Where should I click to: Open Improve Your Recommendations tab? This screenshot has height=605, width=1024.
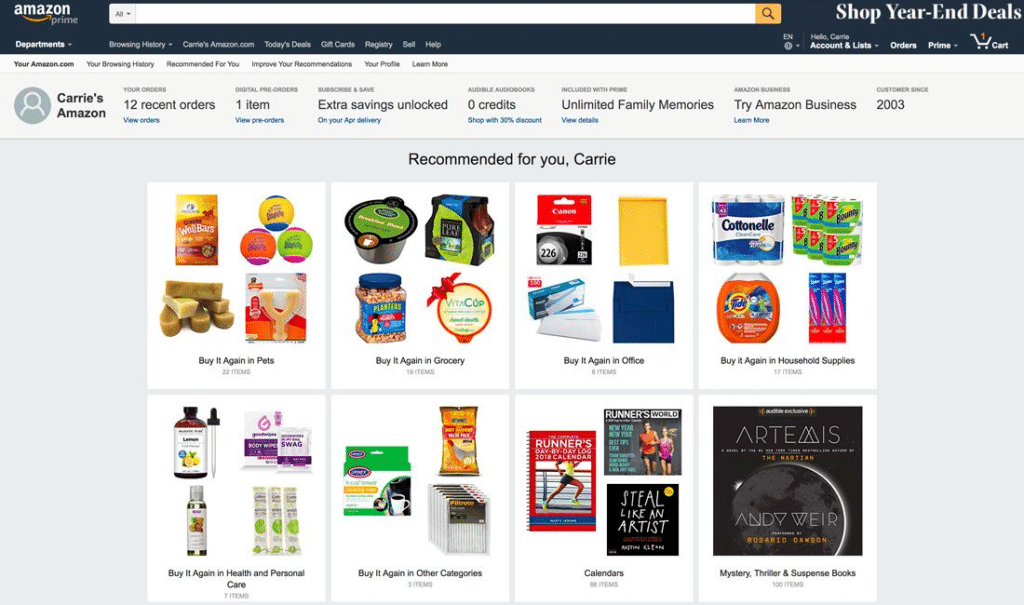coord(301,64)
